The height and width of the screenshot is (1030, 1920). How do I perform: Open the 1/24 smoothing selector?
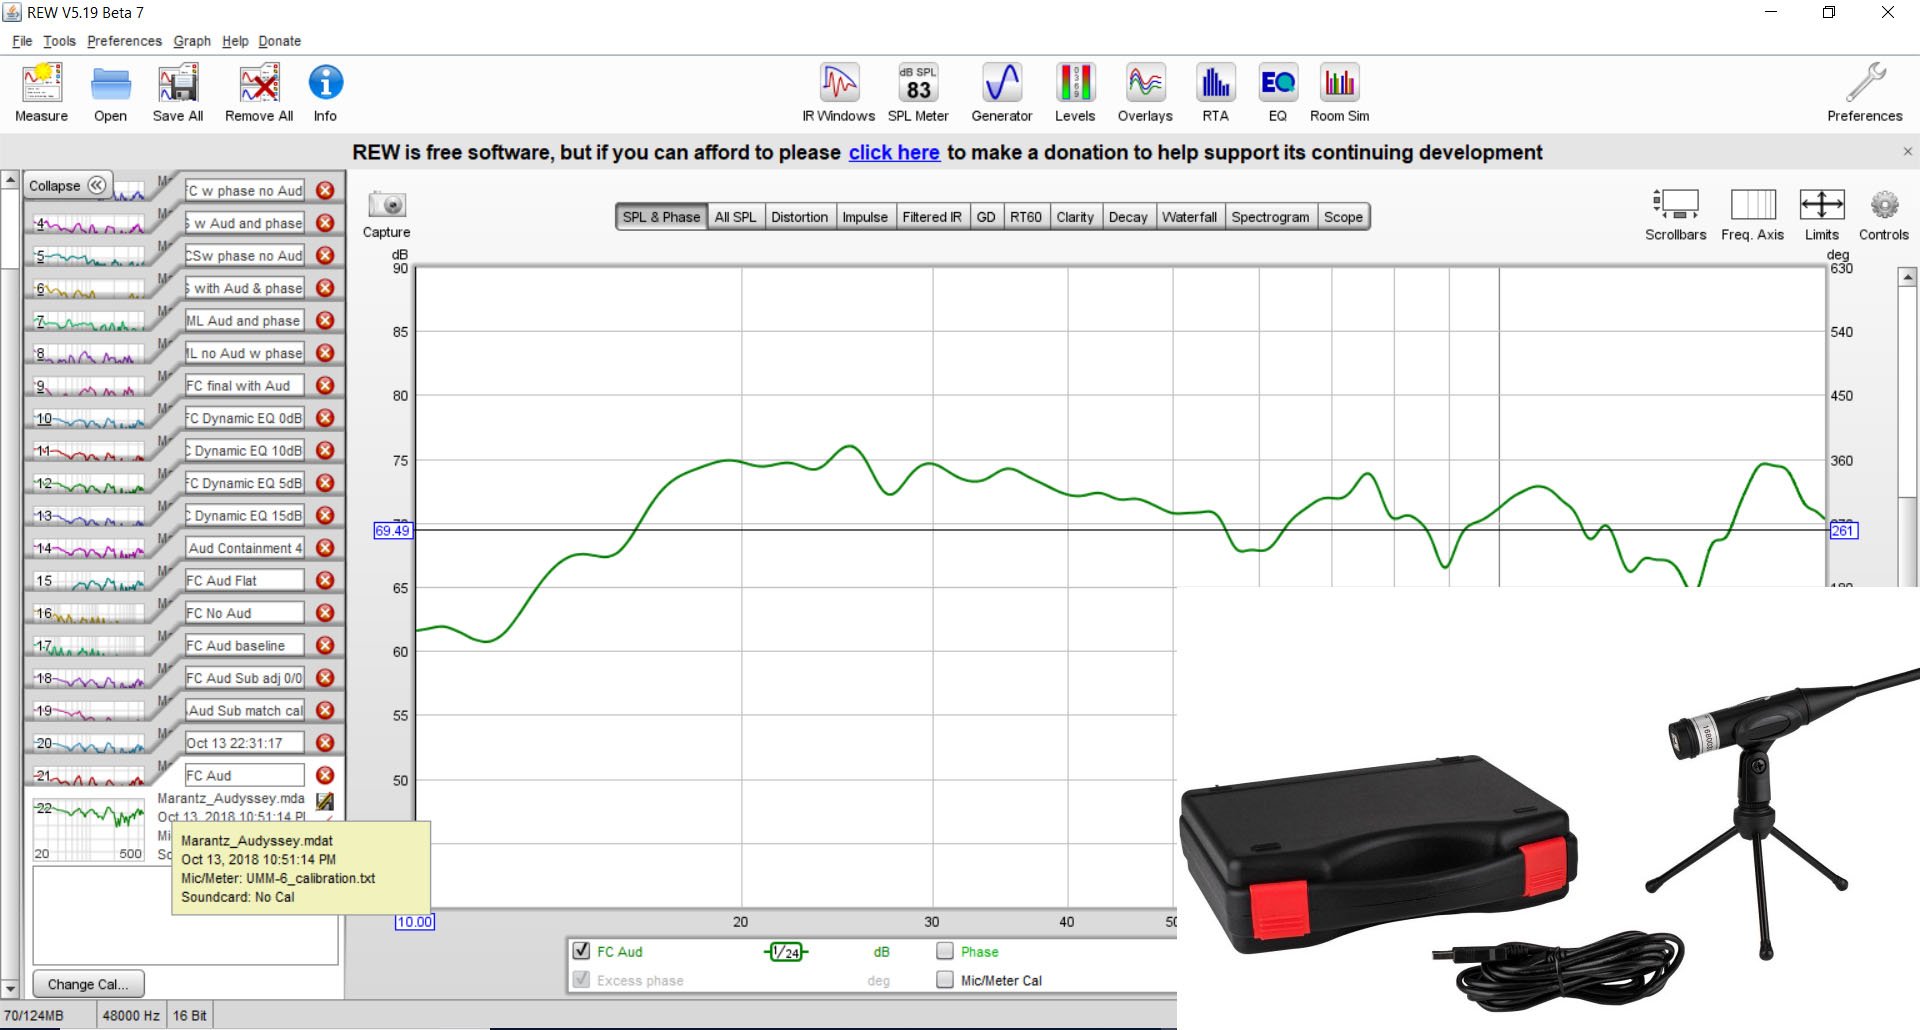(x=786, y=952)
